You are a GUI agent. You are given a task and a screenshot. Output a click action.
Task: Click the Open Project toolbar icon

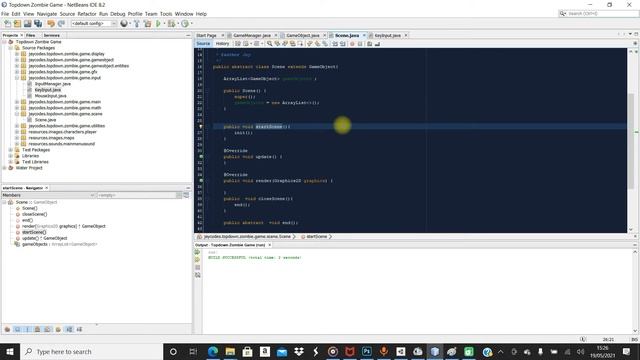(x=28, y=24)
